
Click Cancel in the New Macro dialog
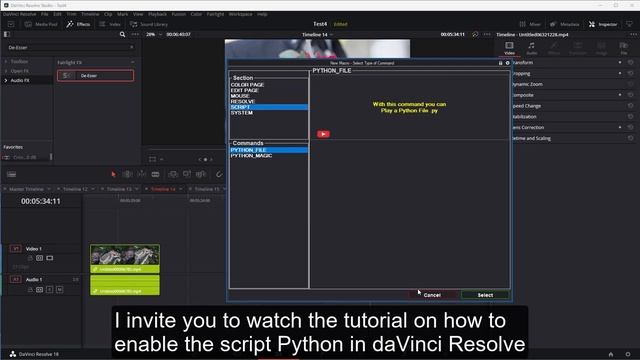432,295
